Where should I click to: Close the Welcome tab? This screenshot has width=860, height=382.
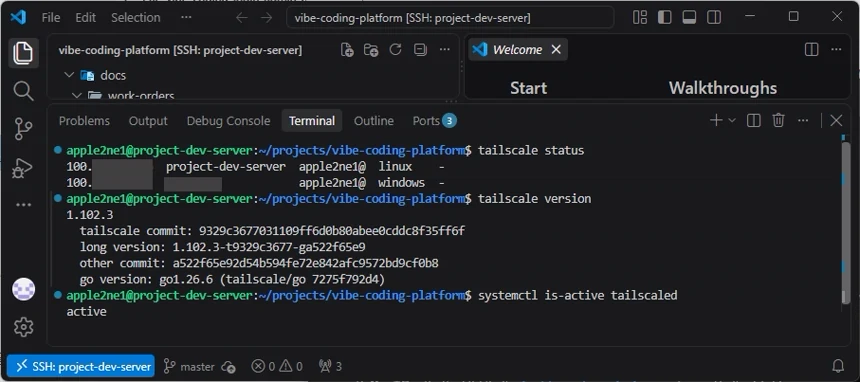556,49
